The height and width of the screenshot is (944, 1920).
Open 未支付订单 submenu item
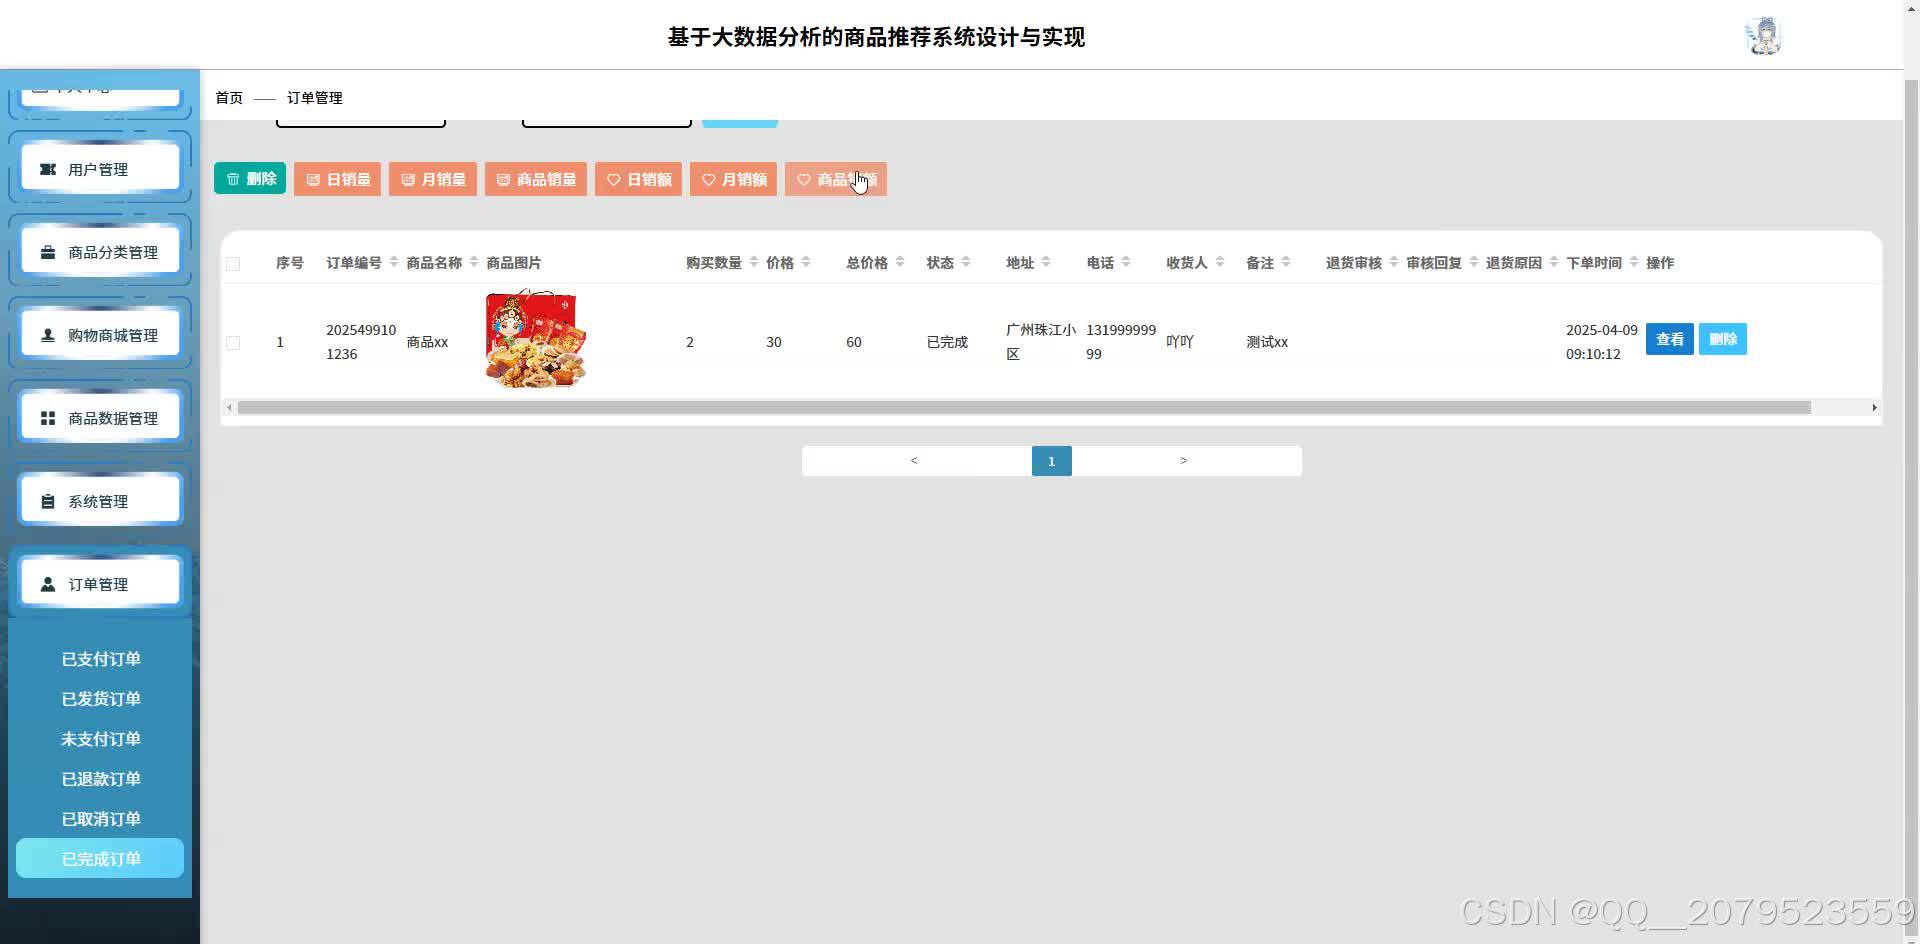100,739
